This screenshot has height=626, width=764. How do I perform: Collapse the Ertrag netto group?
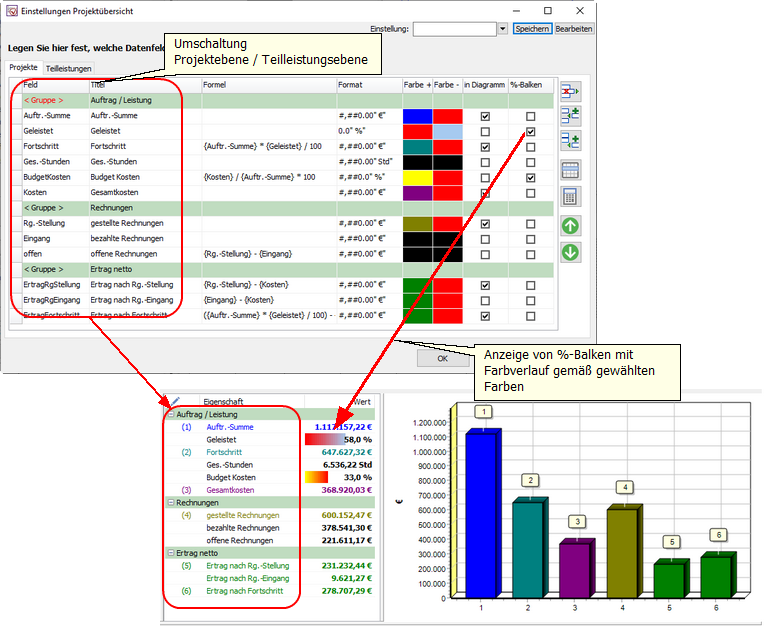tap(171, 553)
